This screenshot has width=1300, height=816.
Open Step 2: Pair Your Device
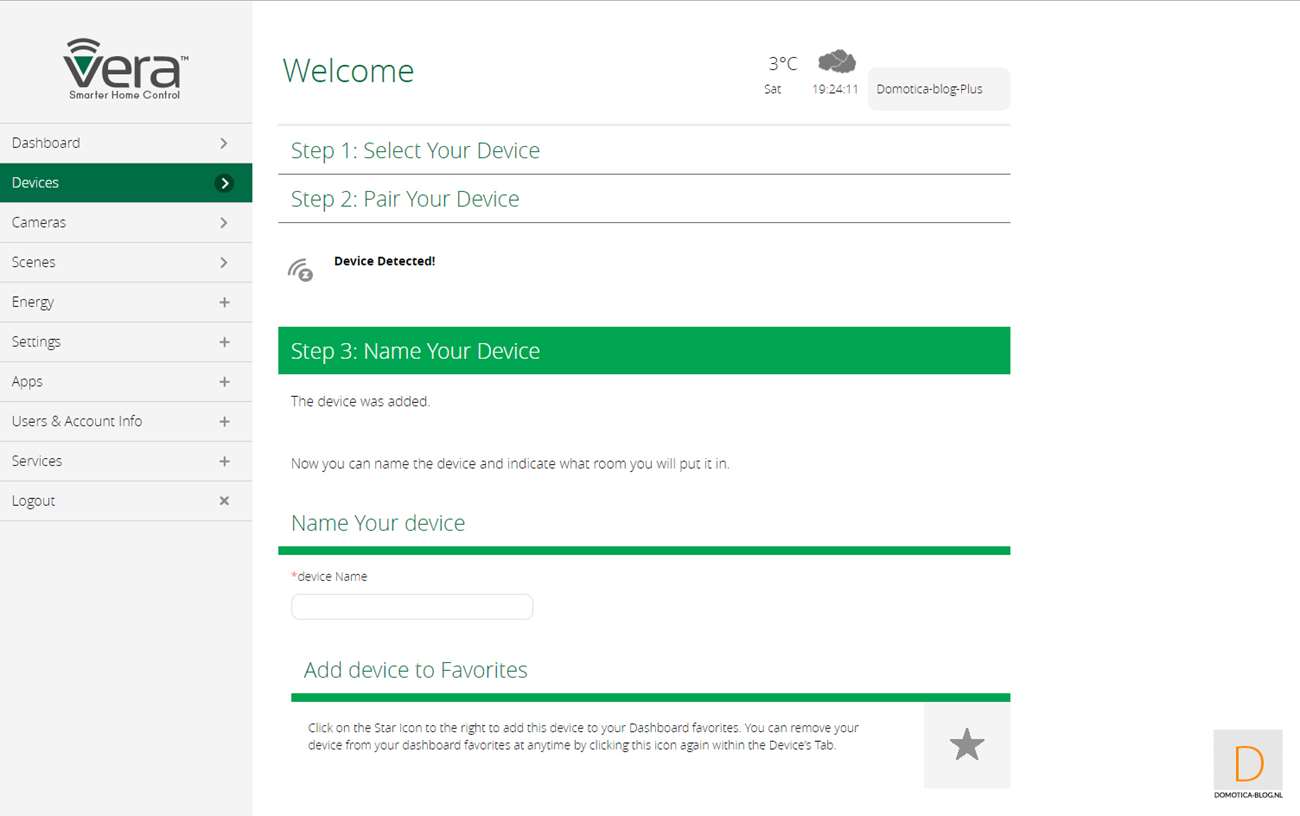coord(644,199)
